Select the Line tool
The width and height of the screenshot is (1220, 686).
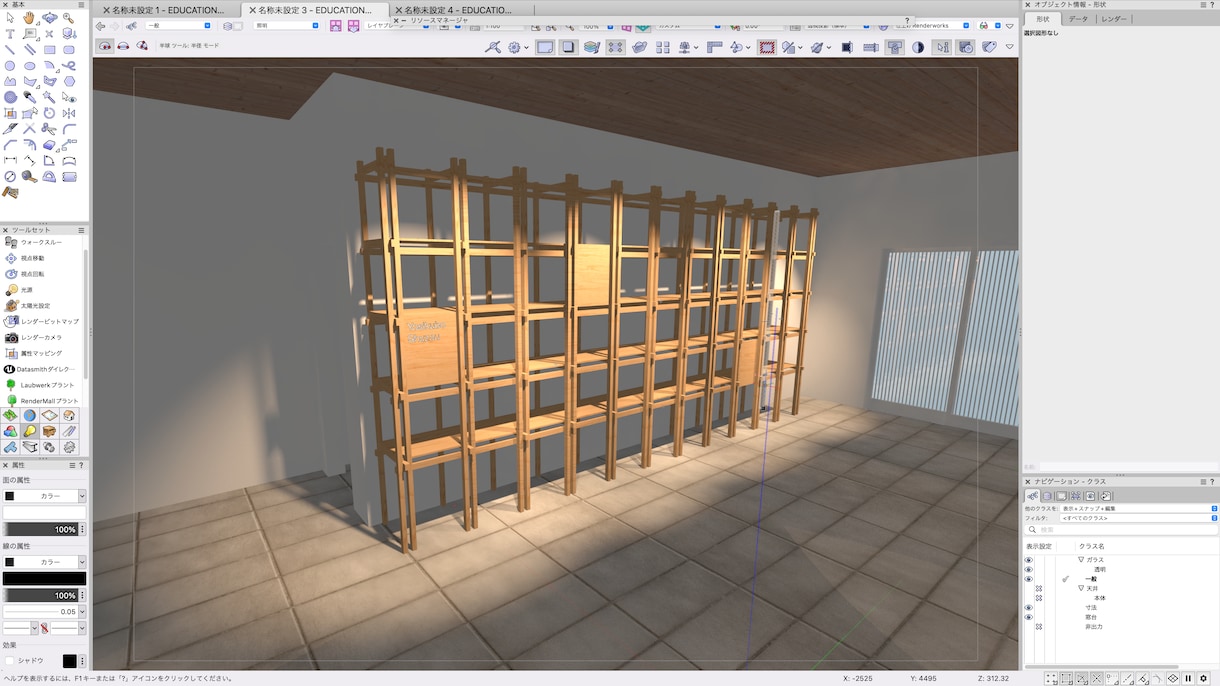[x=10, y=50]
